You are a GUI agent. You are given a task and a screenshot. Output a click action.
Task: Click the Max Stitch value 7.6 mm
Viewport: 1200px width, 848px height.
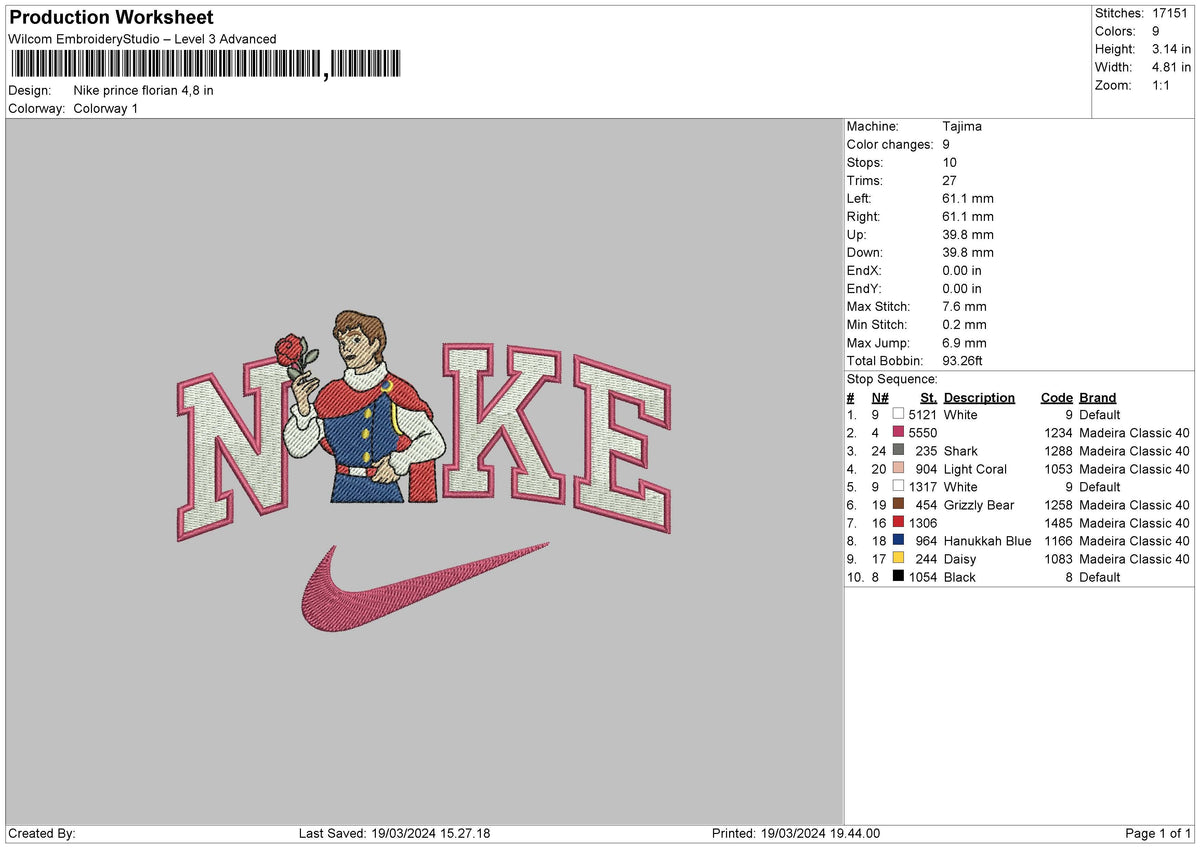click(964, 306)
